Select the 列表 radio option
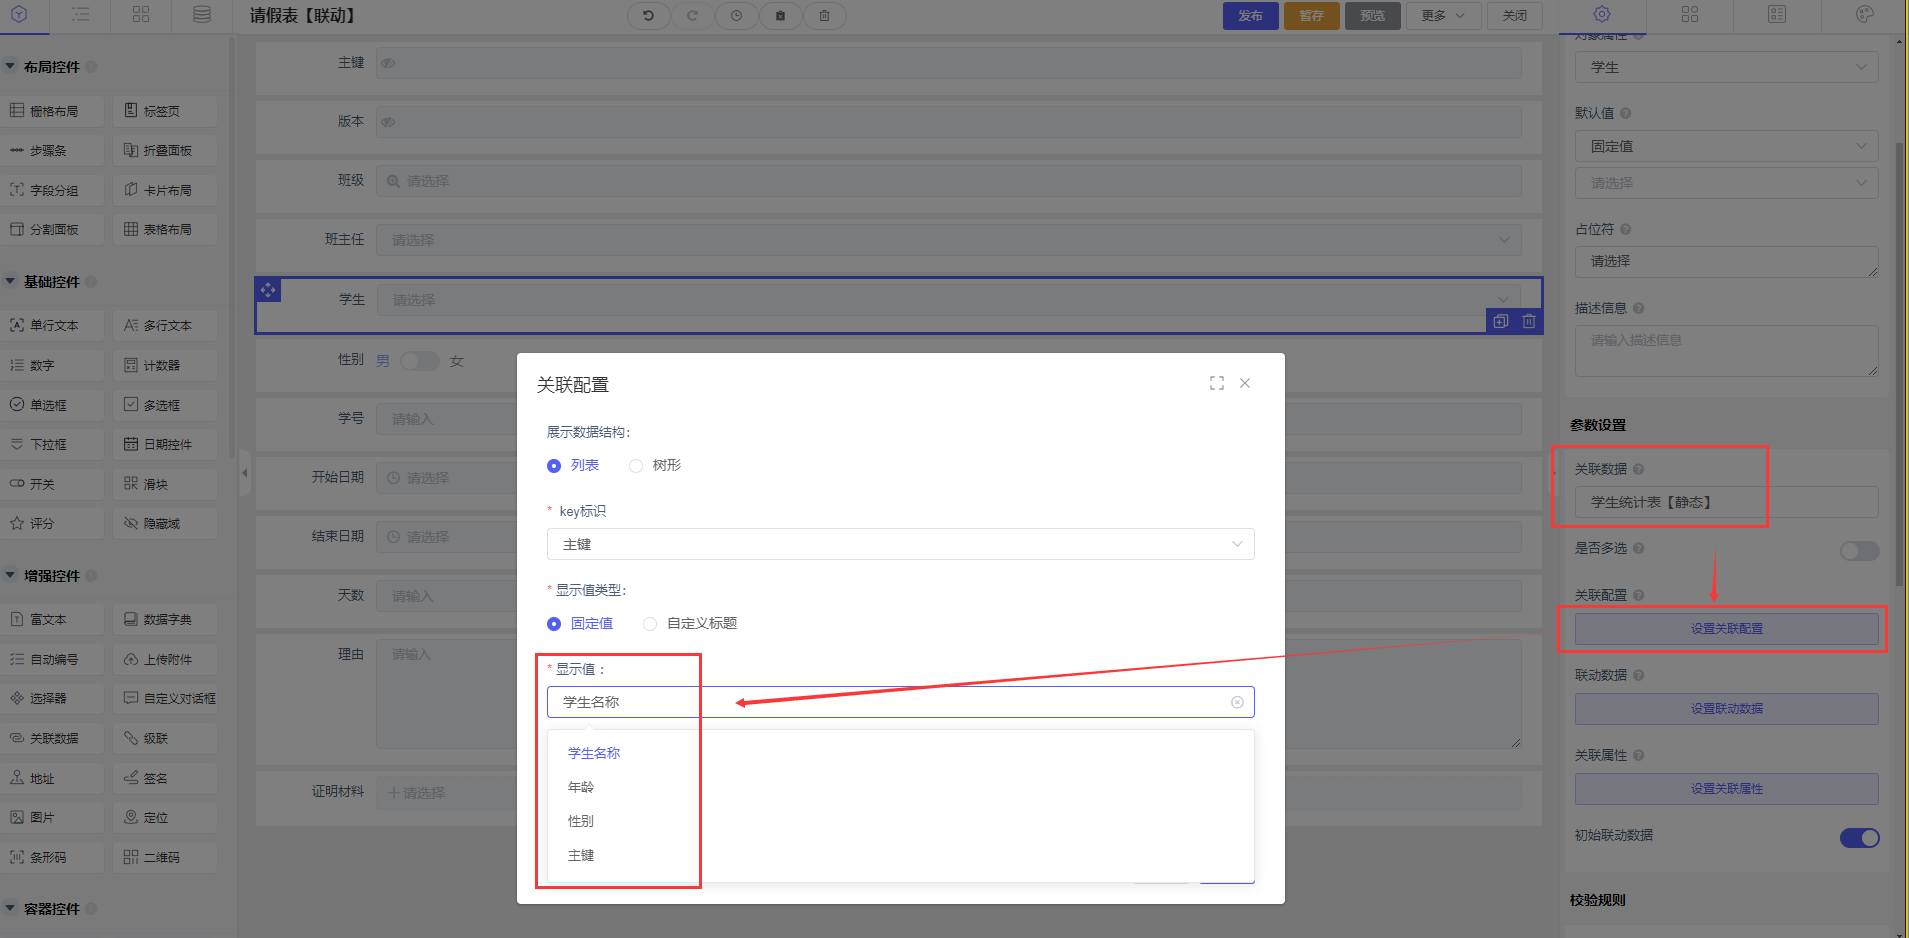The image size is (1909, 938). 554,466
